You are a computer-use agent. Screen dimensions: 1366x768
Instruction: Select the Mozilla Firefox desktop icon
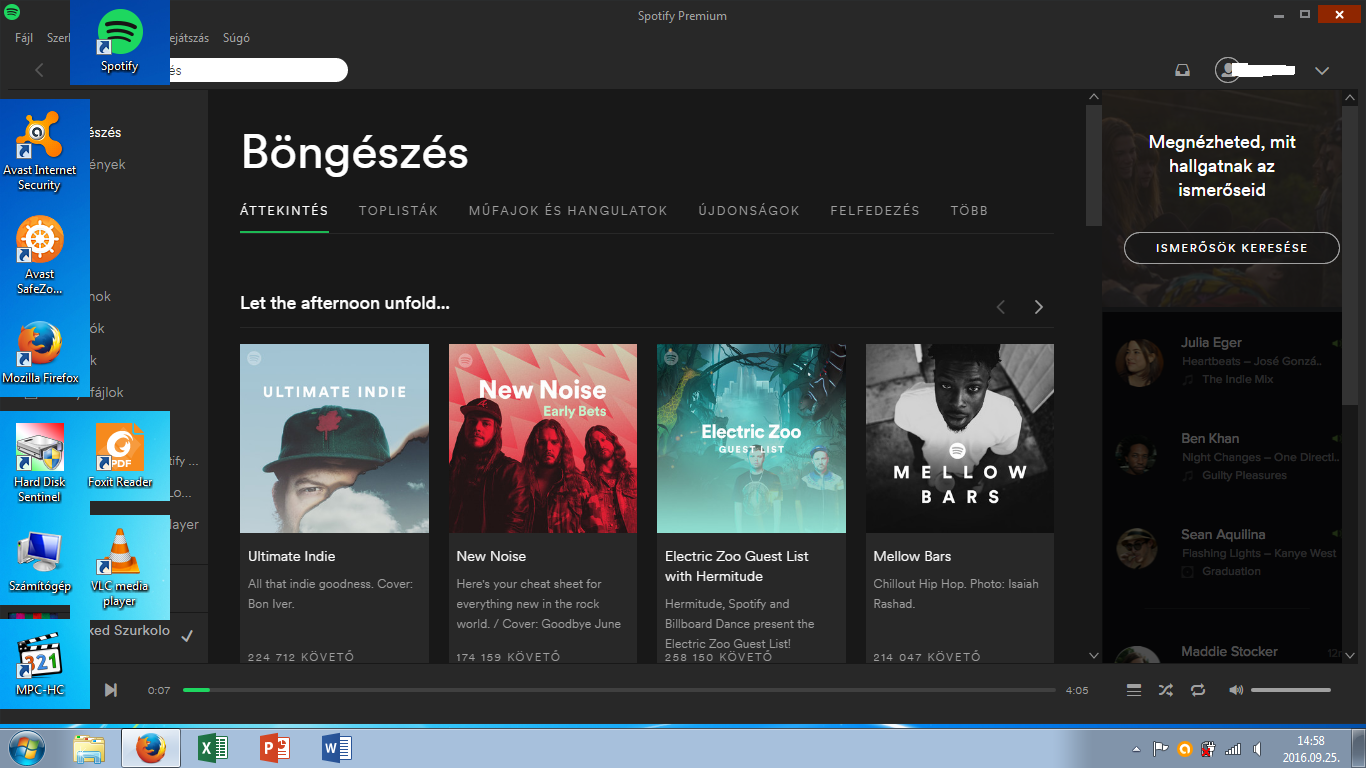click(x=40, y=353)
